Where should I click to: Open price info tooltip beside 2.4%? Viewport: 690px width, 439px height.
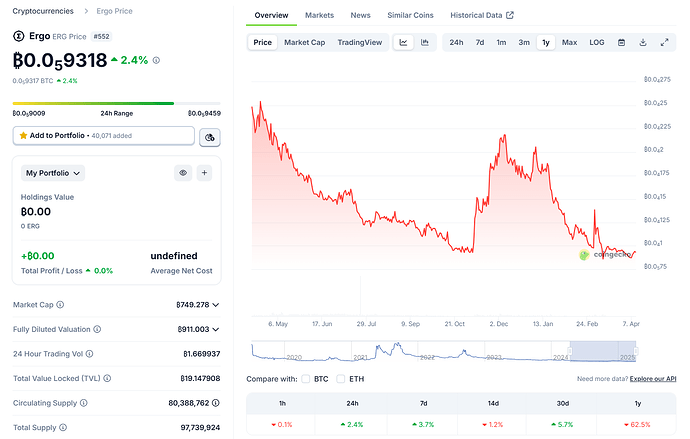tap(156, 60)
